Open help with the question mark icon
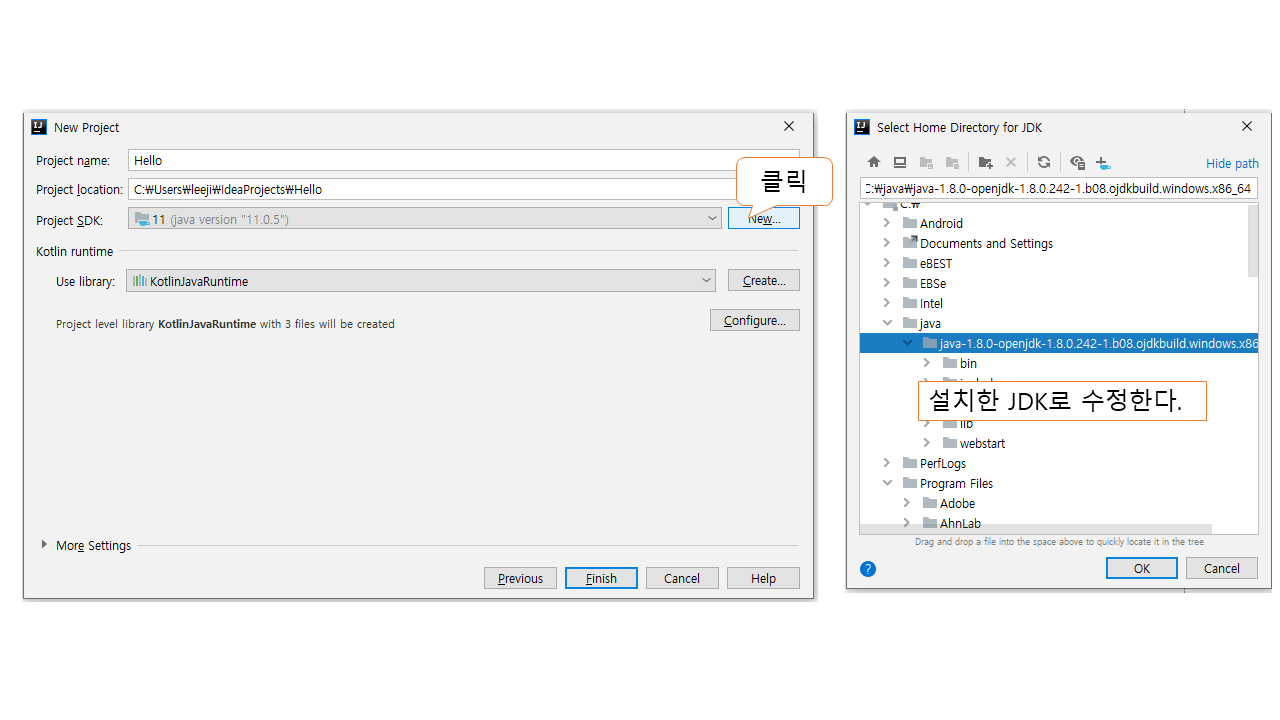The width and height of the screenshot is (1280, 720). coord(868,569)
